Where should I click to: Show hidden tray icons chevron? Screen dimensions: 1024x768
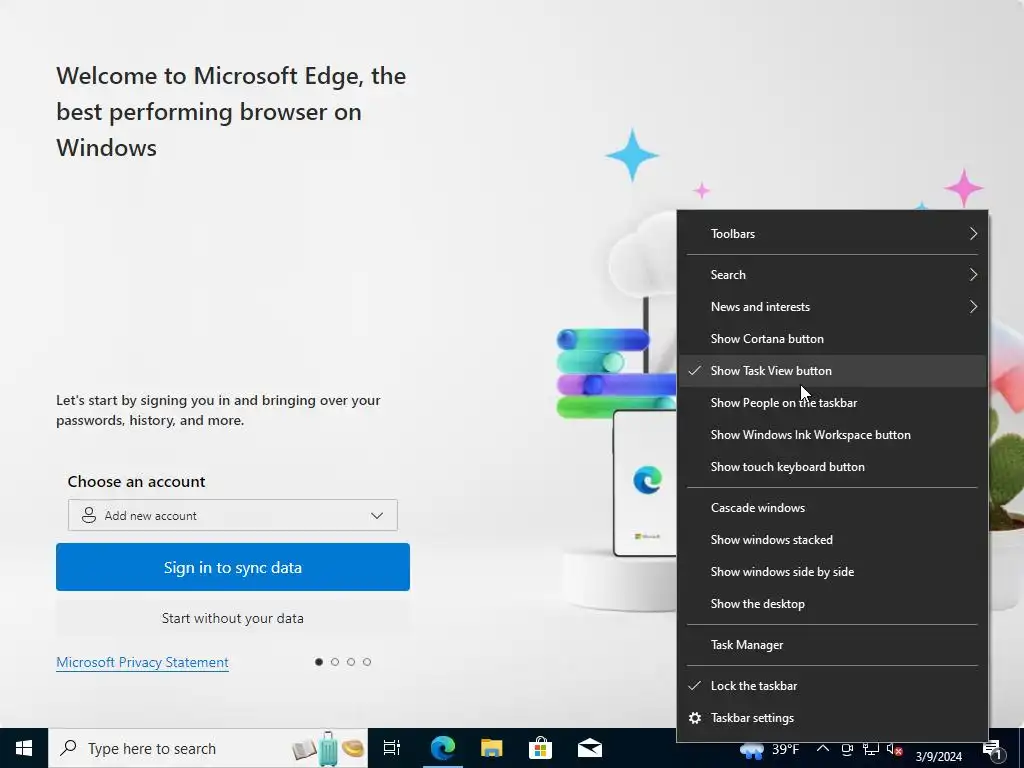pos(823,748)
